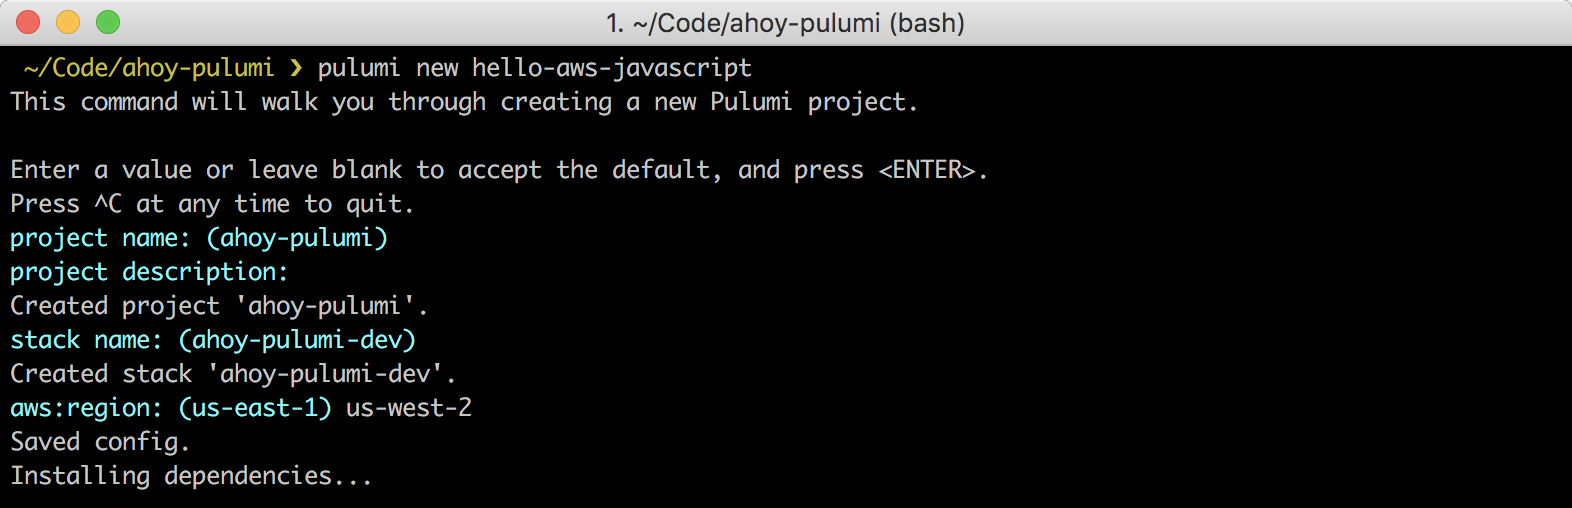Click the prompt chevron arrow symbol

coord(296,68)
